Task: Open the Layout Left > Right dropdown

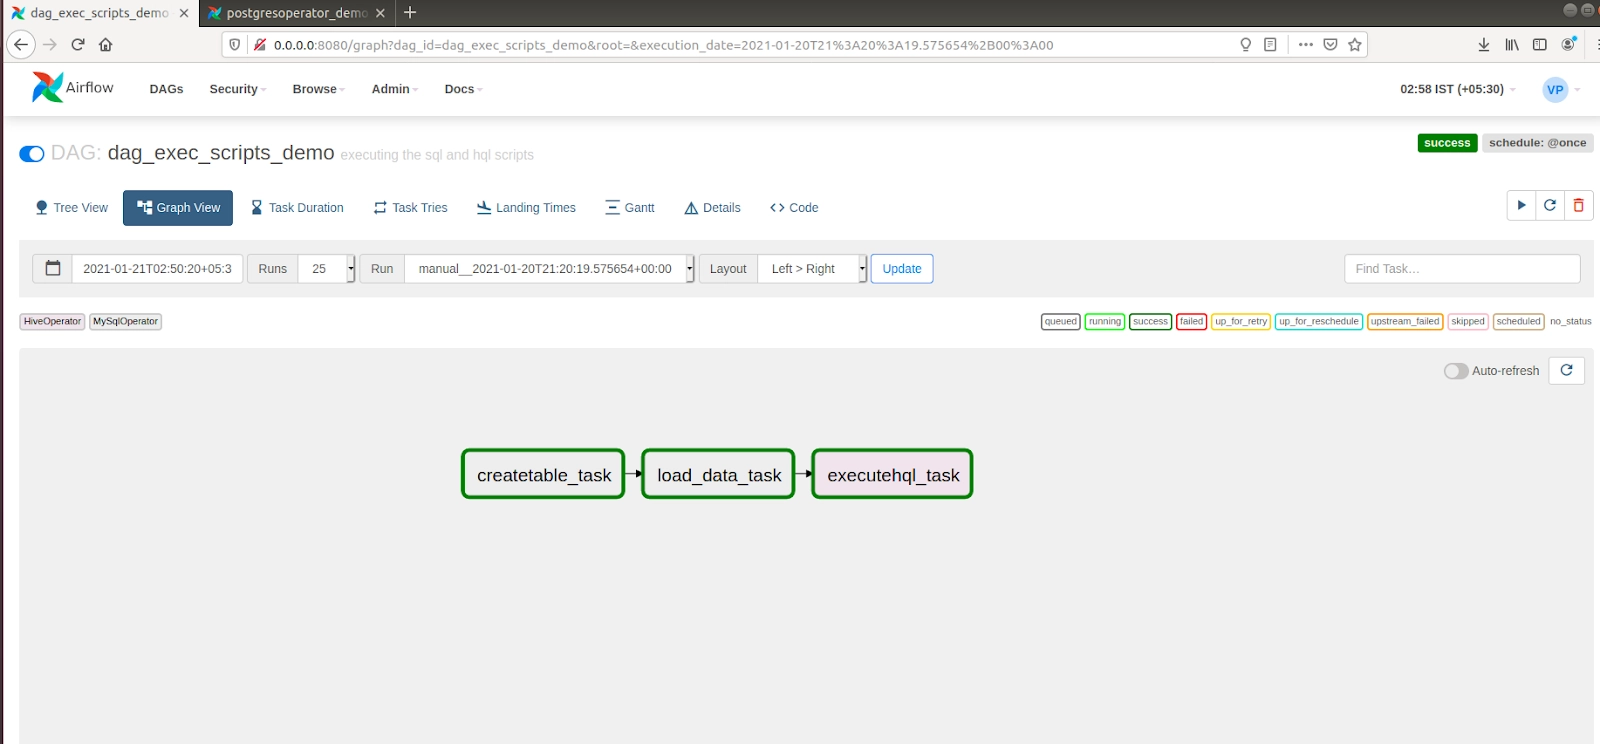Action: point(812,269)
